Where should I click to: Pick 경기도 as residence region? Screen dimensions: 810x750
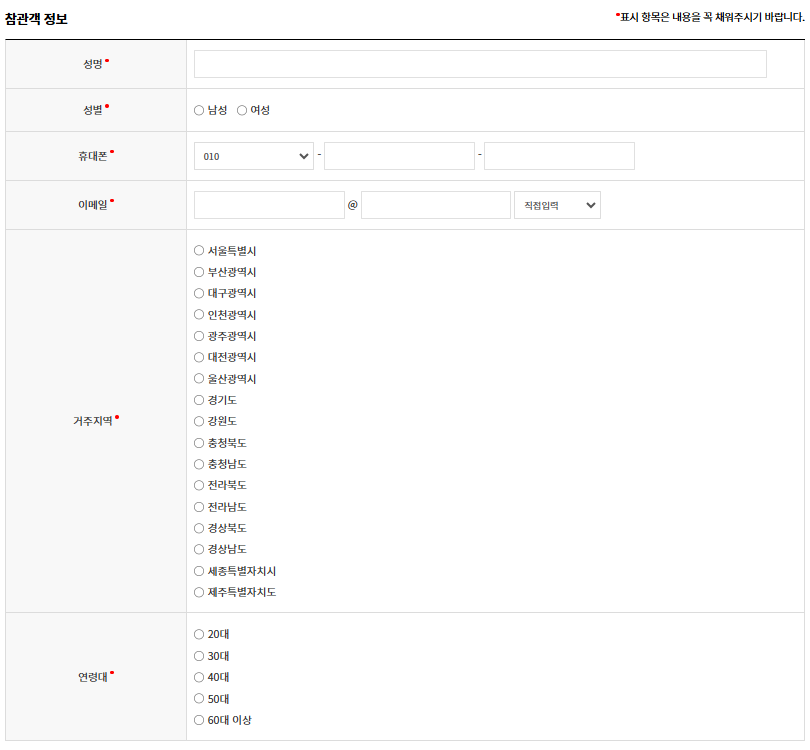pyautogui.click(x=199, y=399)
